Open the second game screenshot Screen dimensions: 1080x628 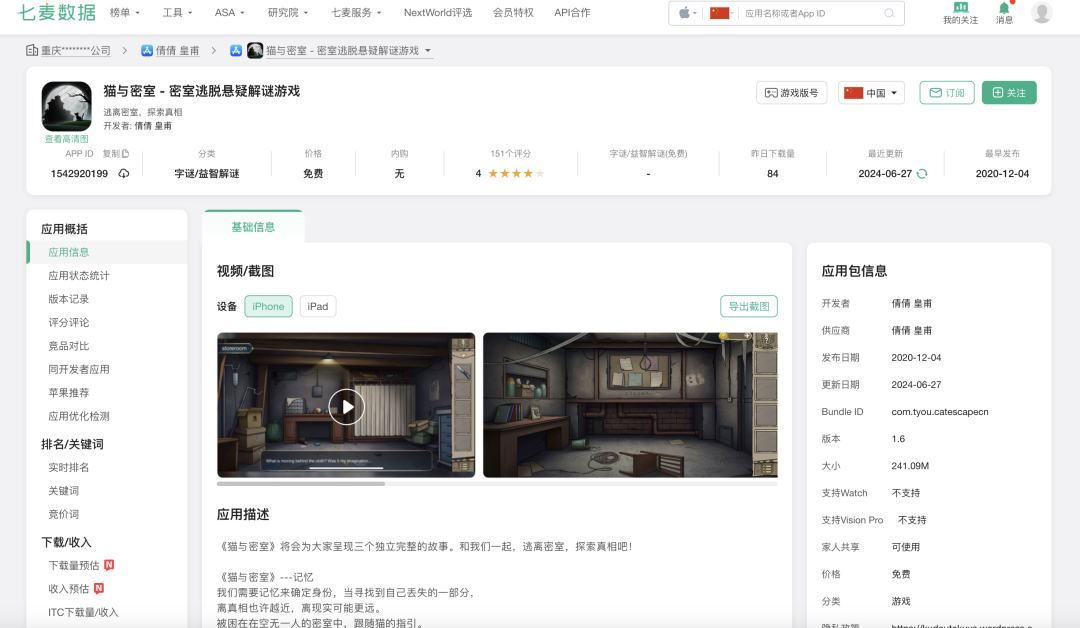(x=630, y=405)
